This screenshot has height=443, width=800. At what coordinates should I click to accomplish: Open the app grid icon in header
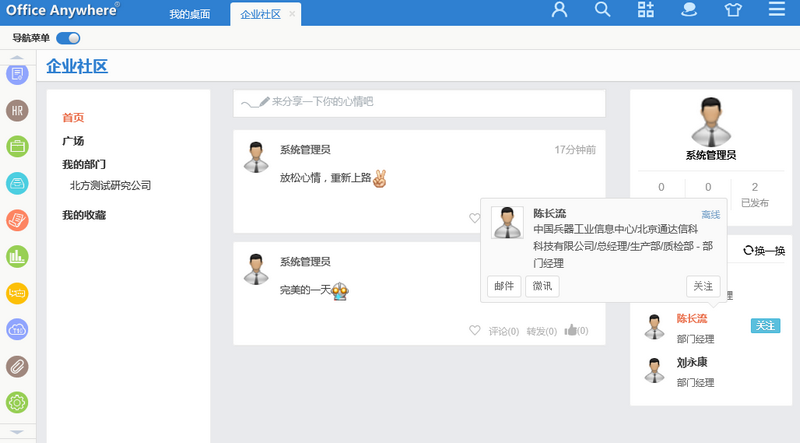(646, 11)
